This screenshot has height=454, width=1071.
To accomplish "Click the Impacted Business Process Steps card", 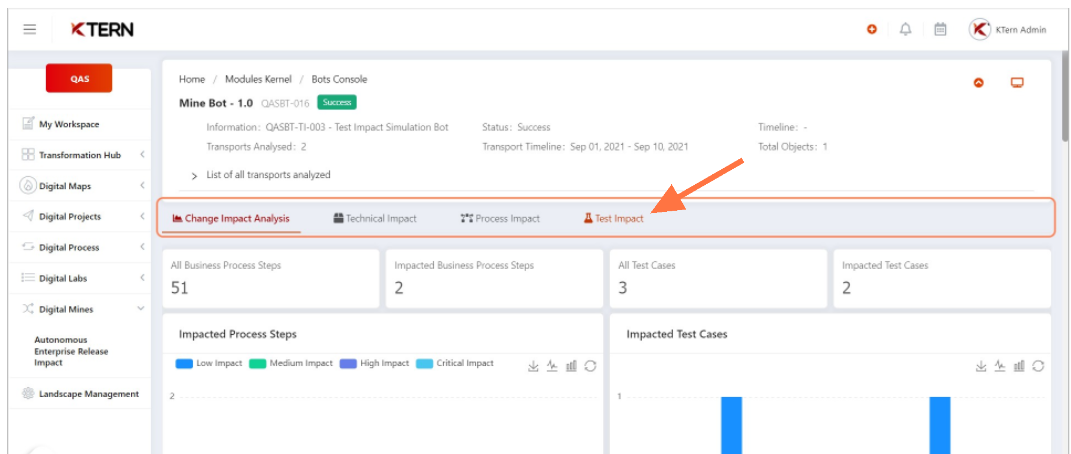I will pos(495,279).
